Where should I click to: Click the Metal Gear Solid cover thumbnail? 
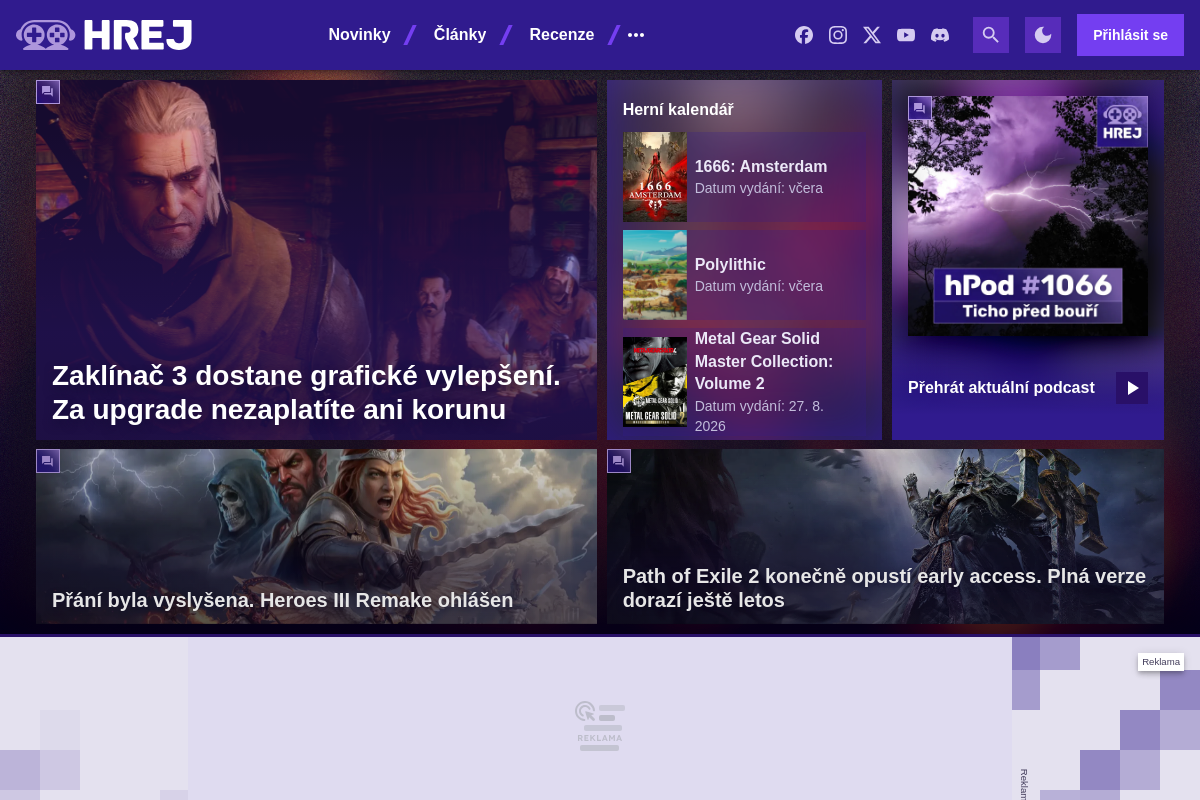(x=655, y=382)
